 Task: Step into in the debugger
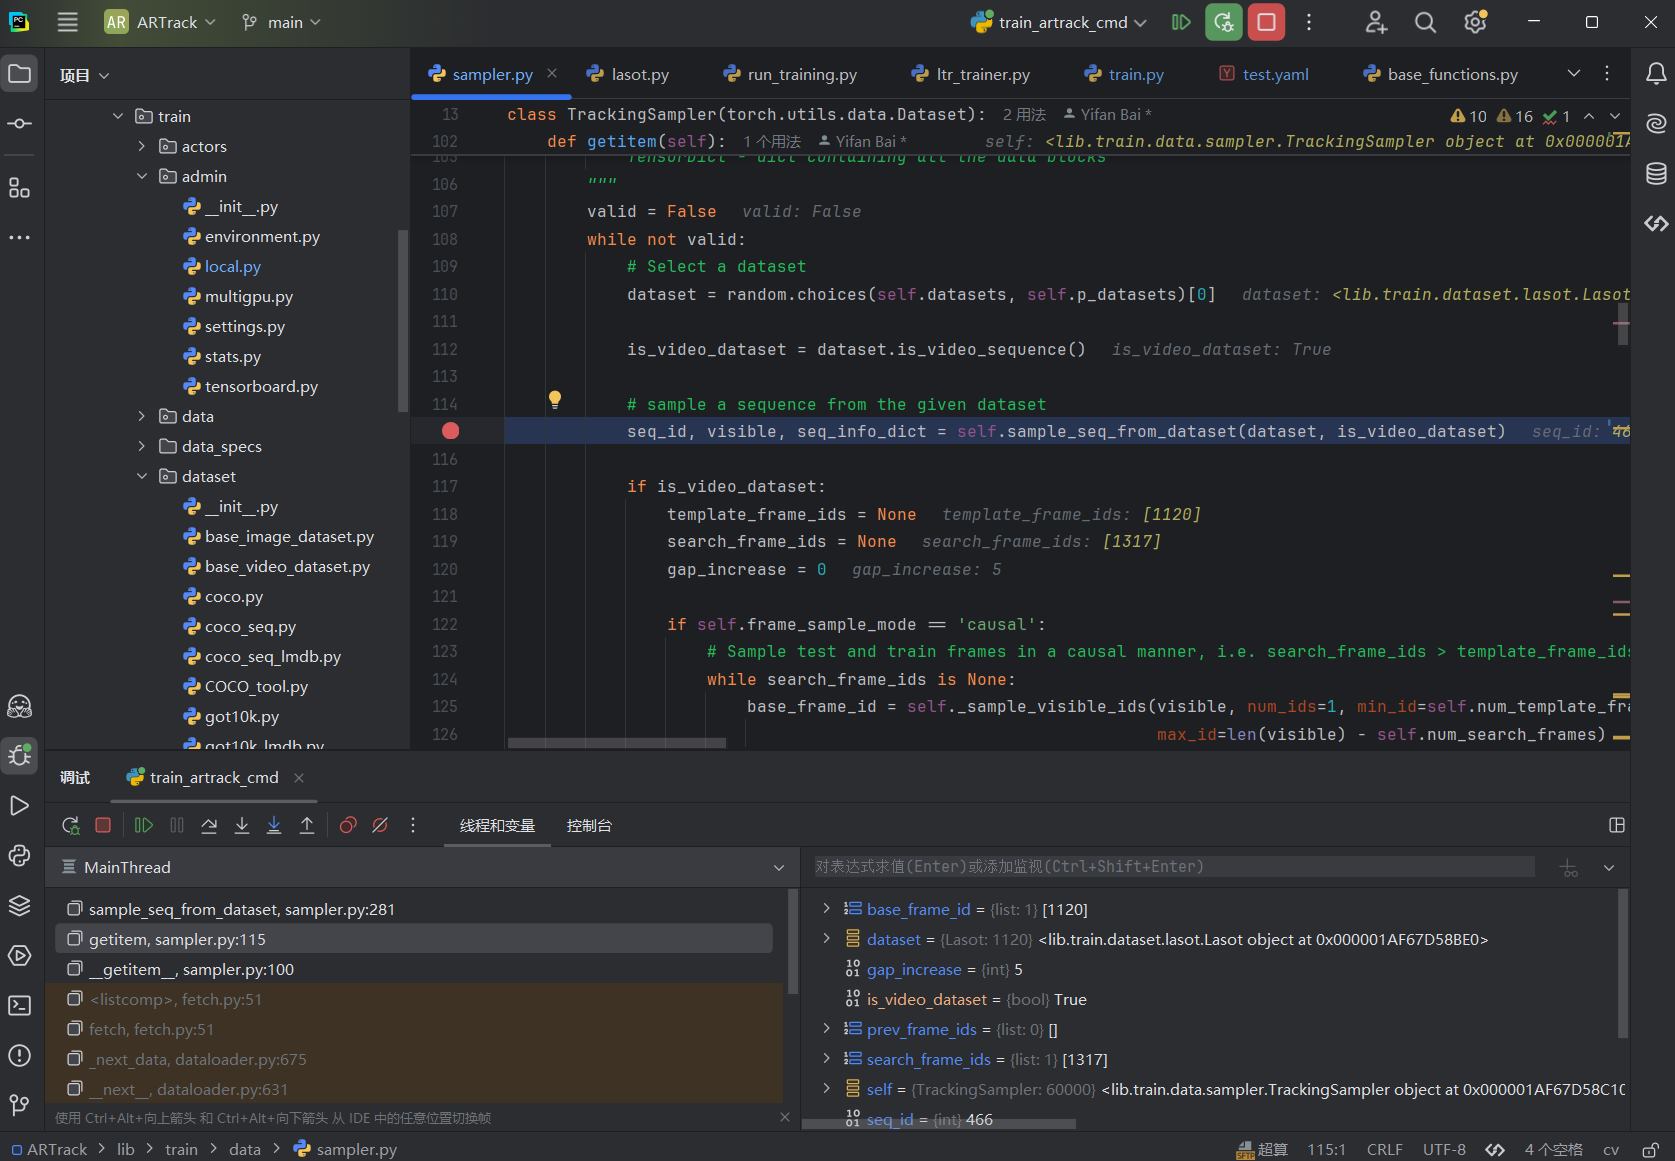(x=242, y=825)
